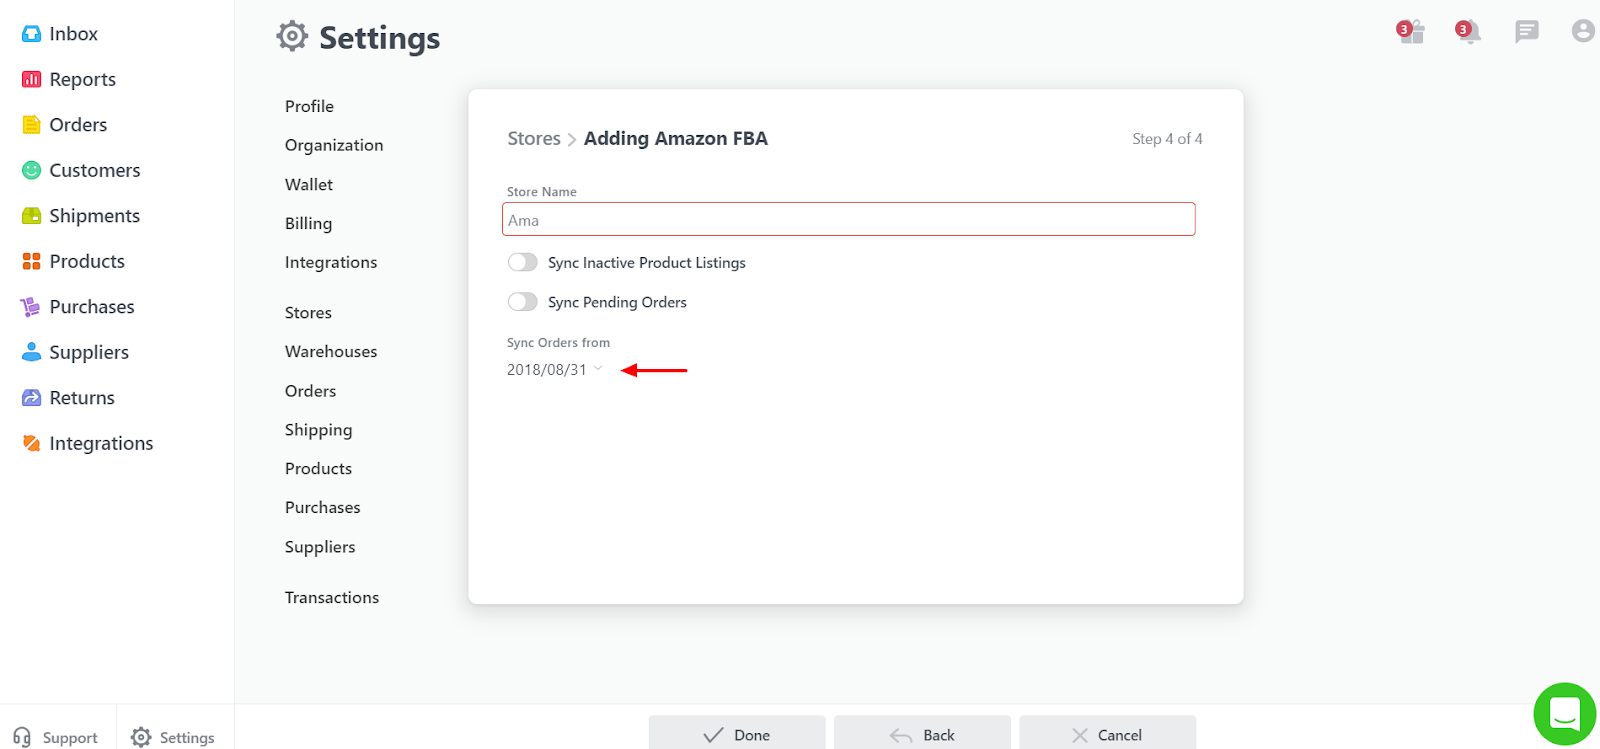Go to Customers in main sidebar

click(x=95, y=170)
